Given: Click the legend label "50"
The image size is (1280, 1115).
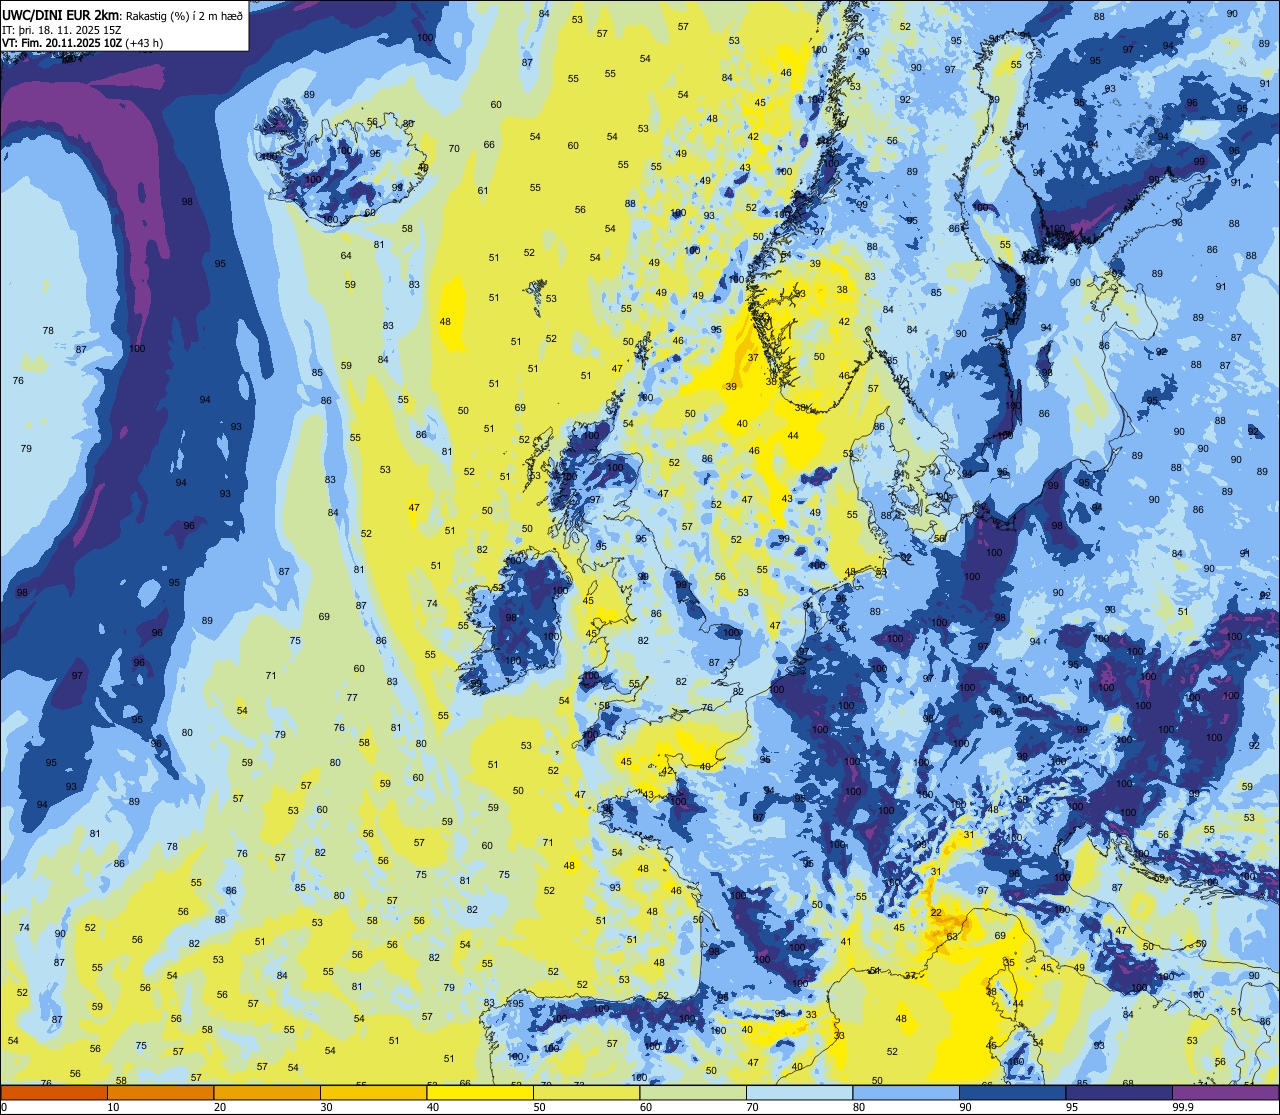Looking at the screenshot, I should [539, 1107].
